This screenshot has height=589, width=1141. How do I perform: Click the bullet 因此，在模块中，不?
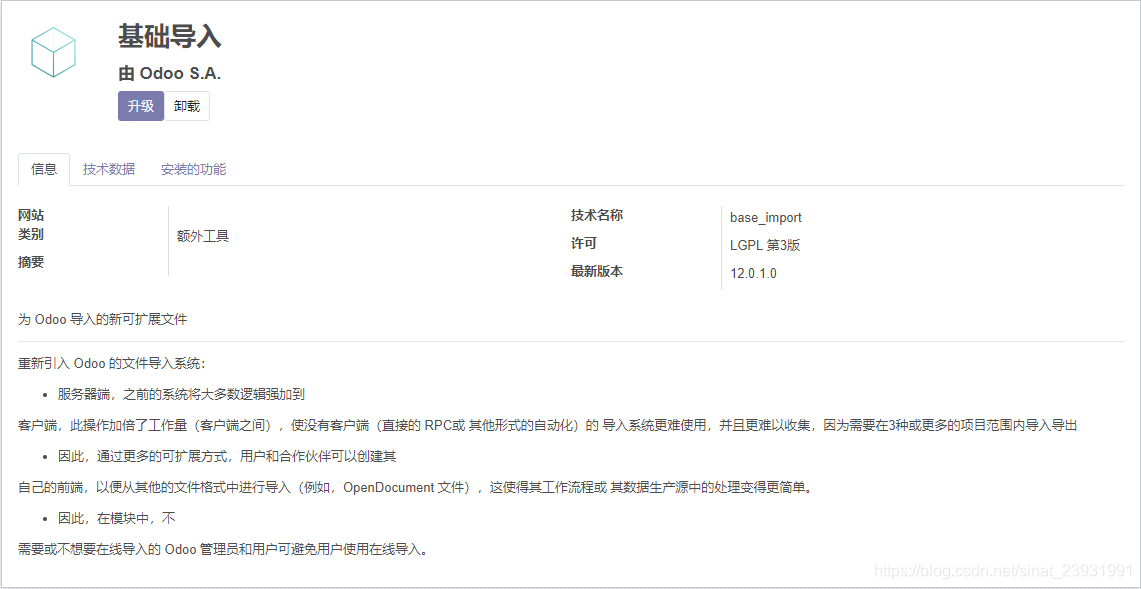click(117, 518)
